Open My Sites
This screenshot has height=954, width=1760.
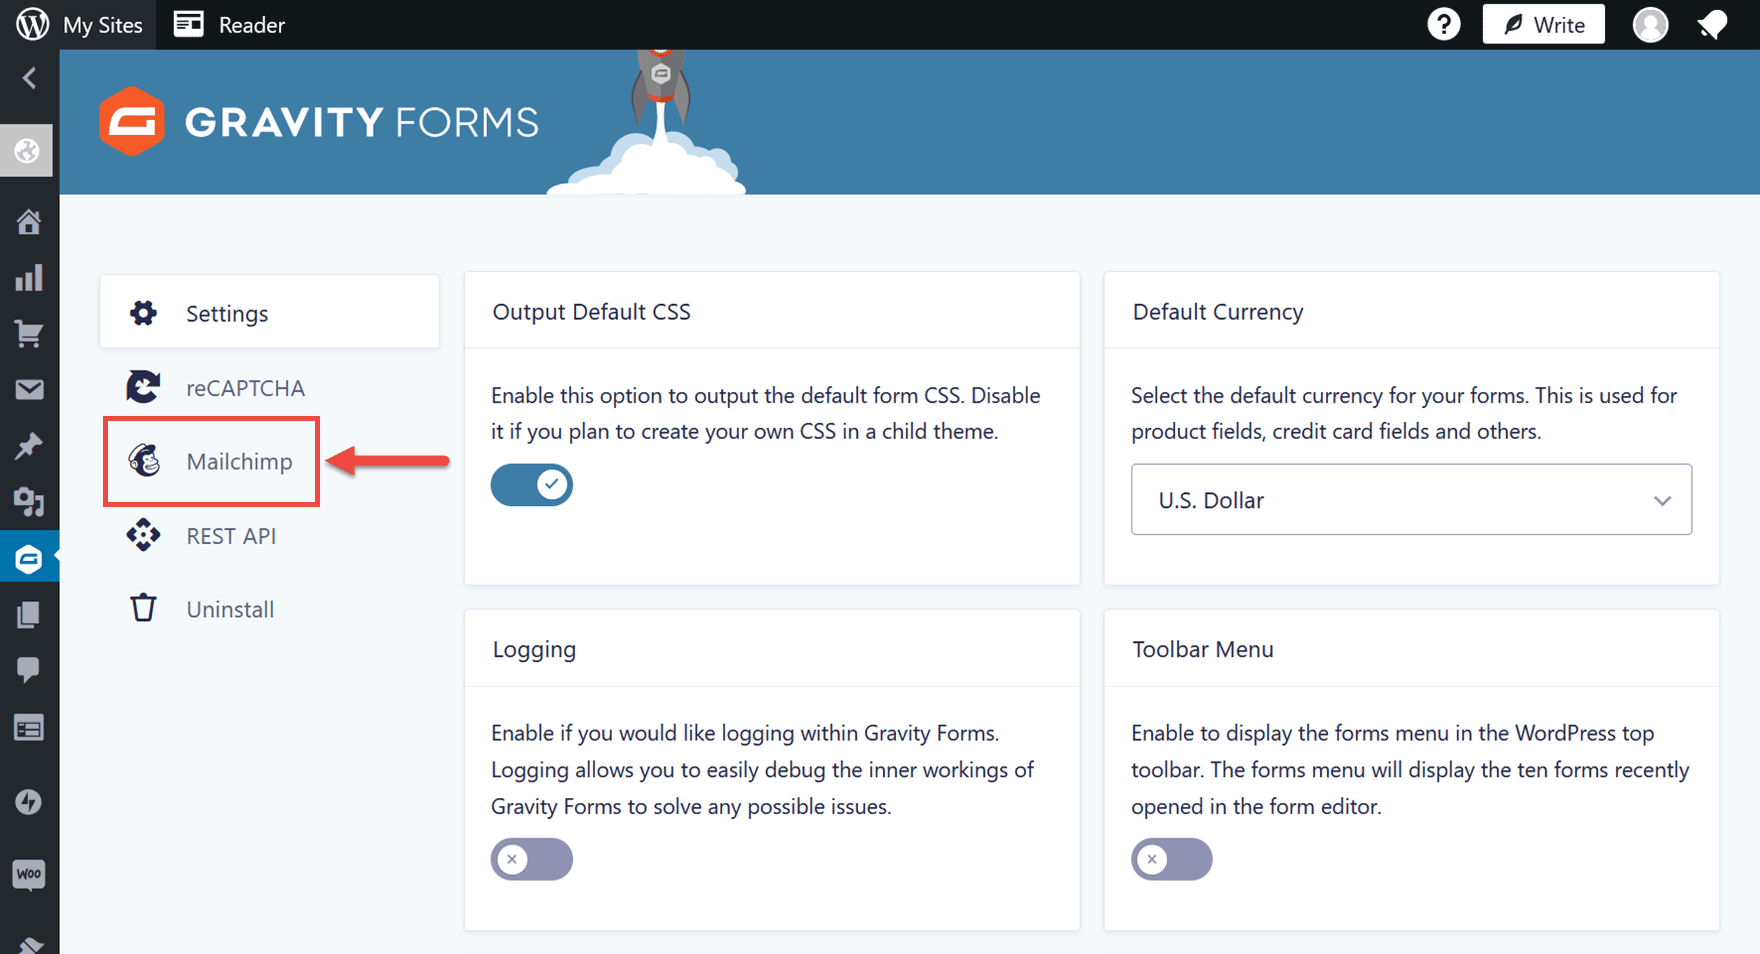click(102, 25)
